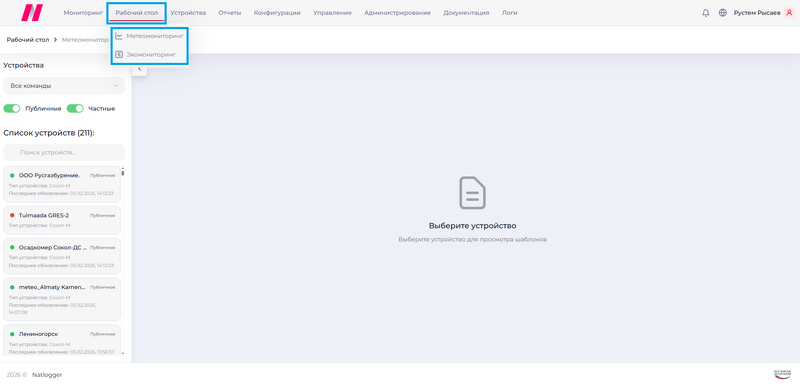Open the Документация menu
This screenshot has width=800, height=384.
pos(466,13)
